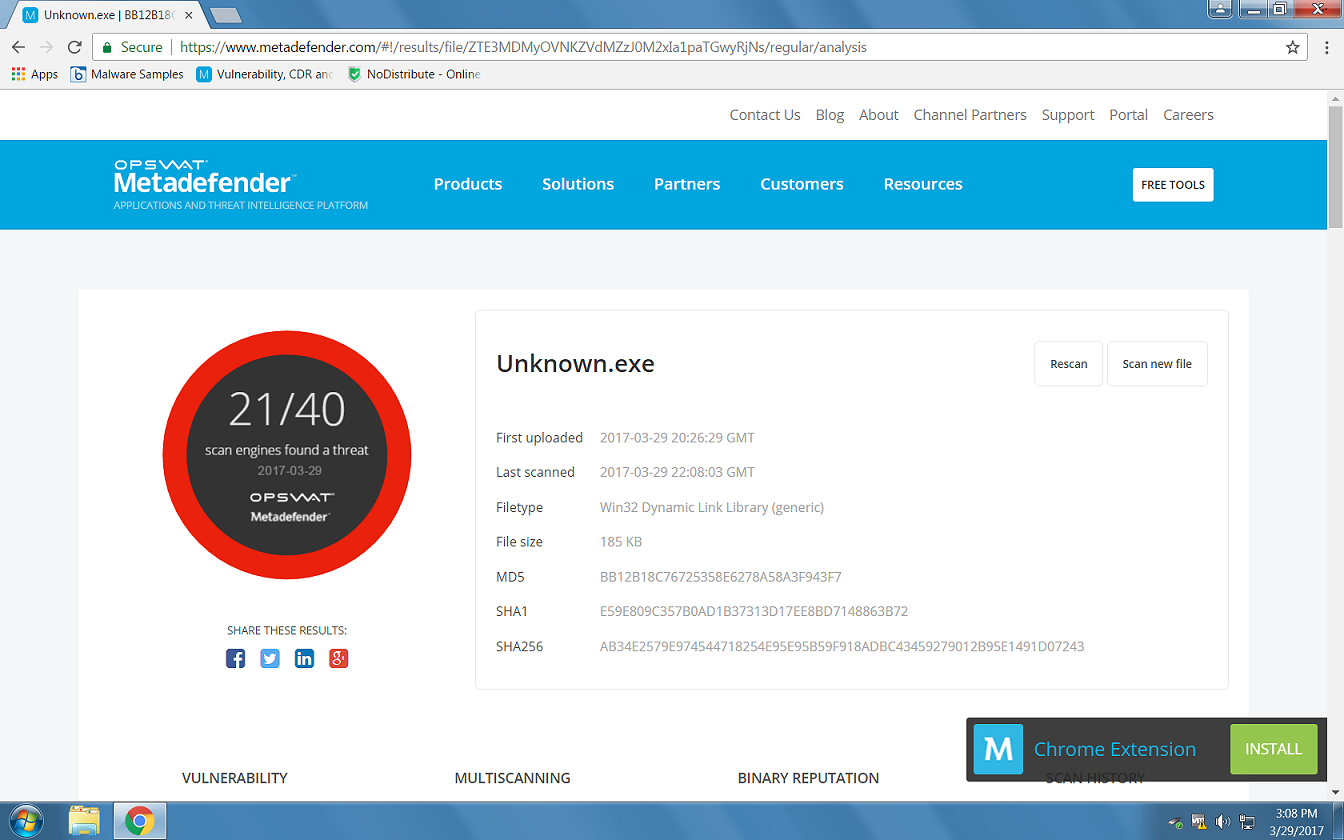The height and width of the screenshot is (840, 1344).
Task: Click the browser back arrow
Action: (x=18, y=47)
